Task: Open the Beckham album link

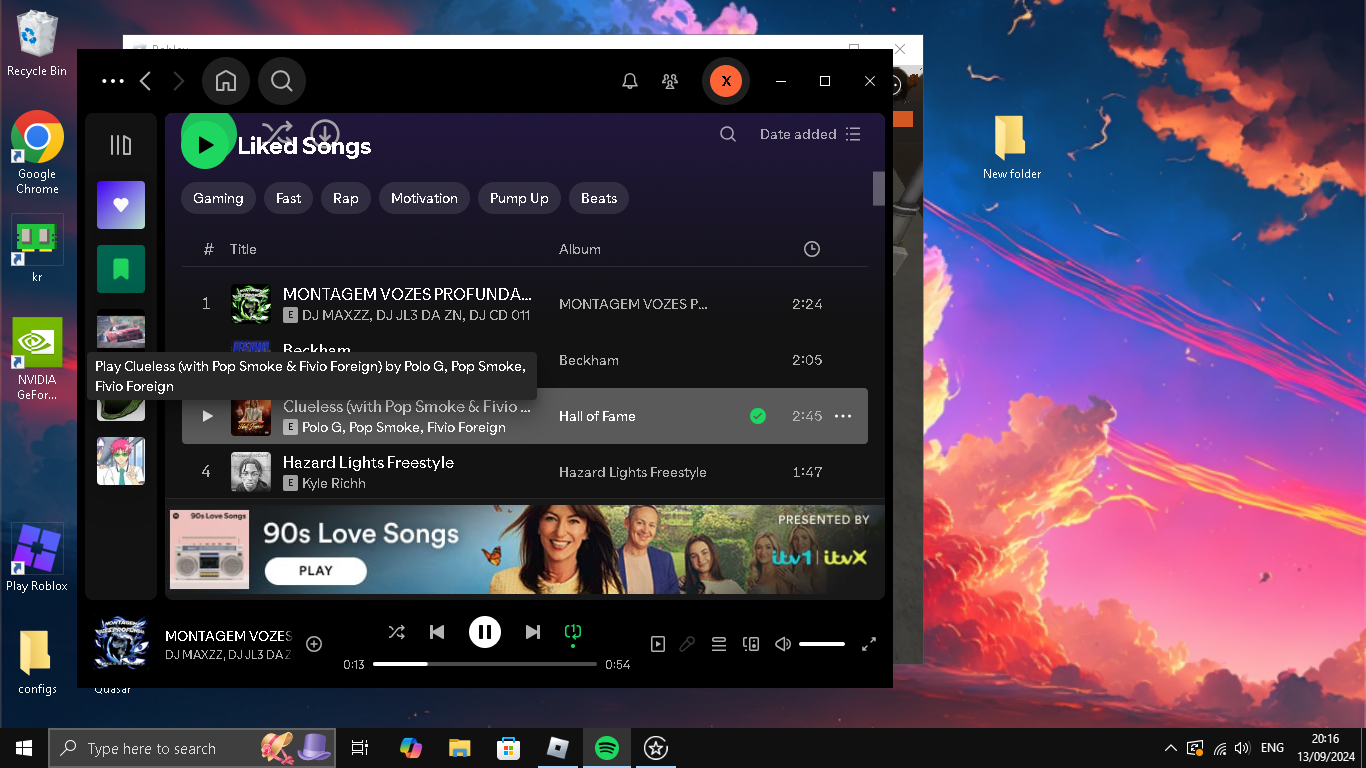Action: coord(589,360)
